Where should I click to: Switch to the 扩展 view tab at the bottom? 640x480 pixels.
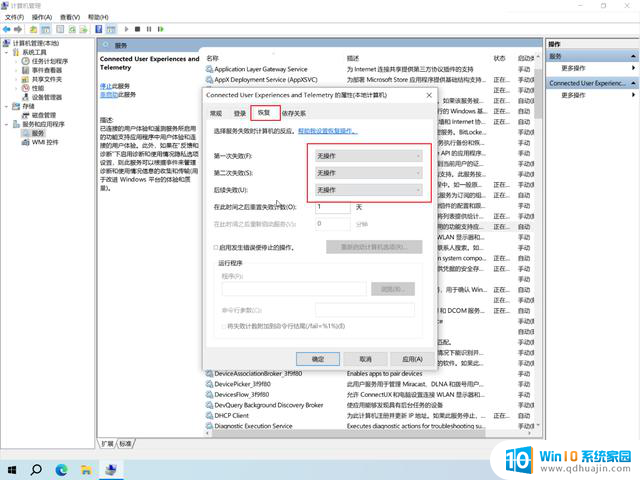(x=108, y=444)
